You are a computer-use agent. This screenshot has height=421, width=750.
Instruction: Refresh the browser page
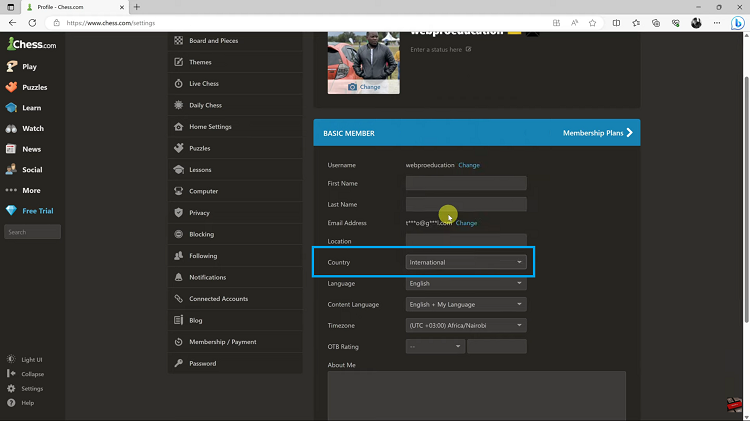pyautogui.click(x=32, y=23)
